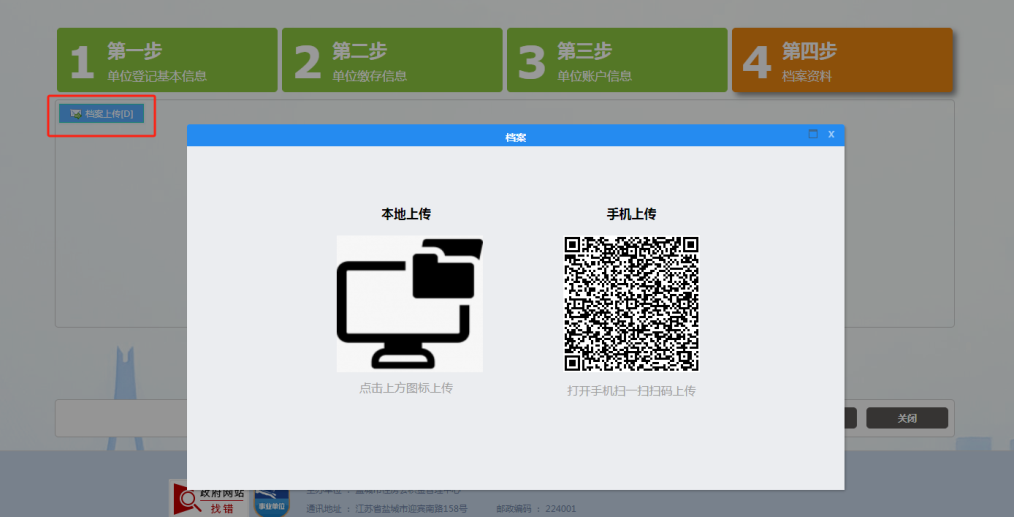Select step 4 档案资料 tab
1014x517 pixels.
tap(842, 60)
